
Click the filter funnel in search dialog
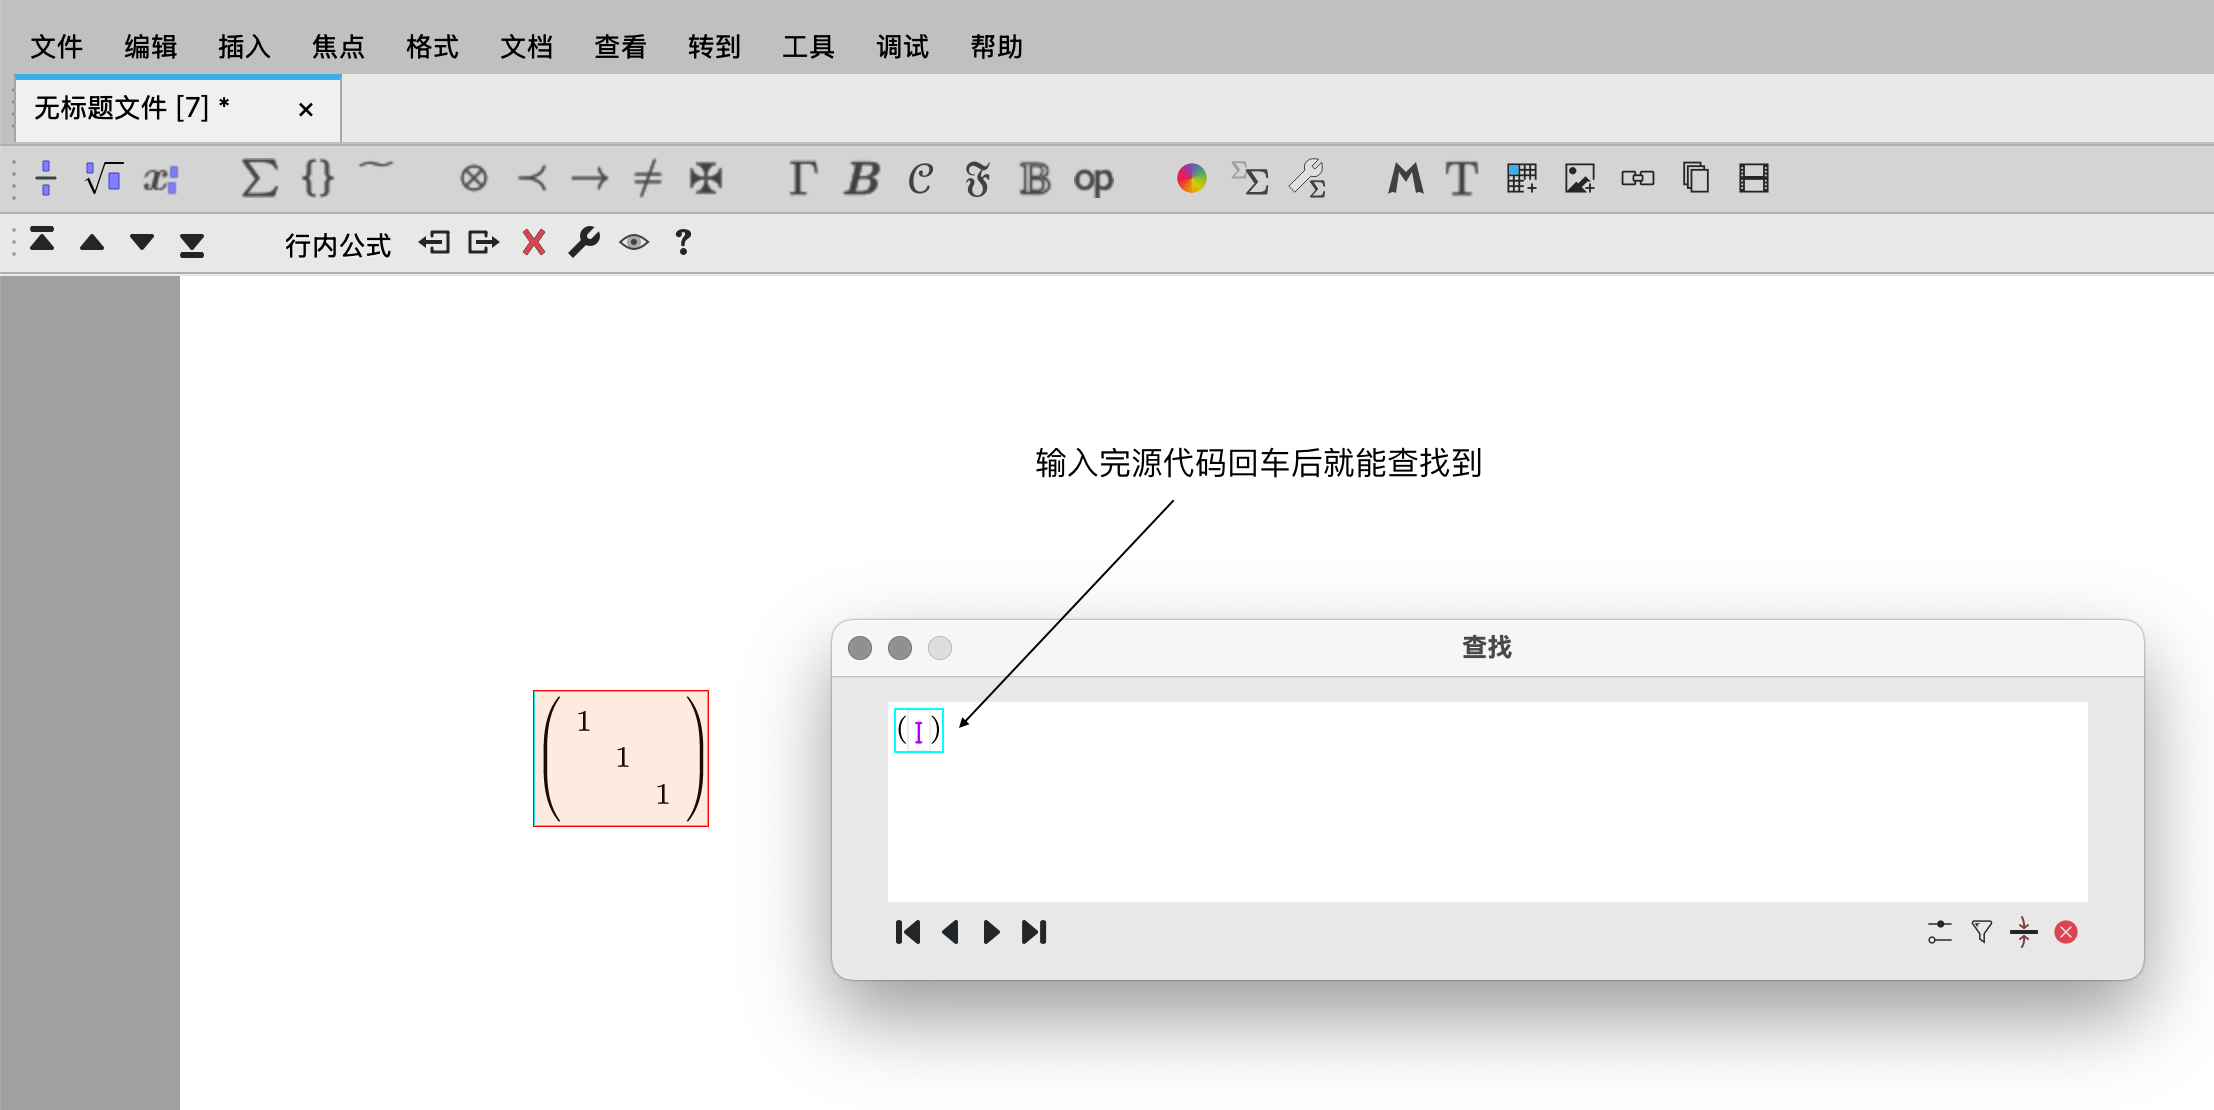tap(1981, 932)
